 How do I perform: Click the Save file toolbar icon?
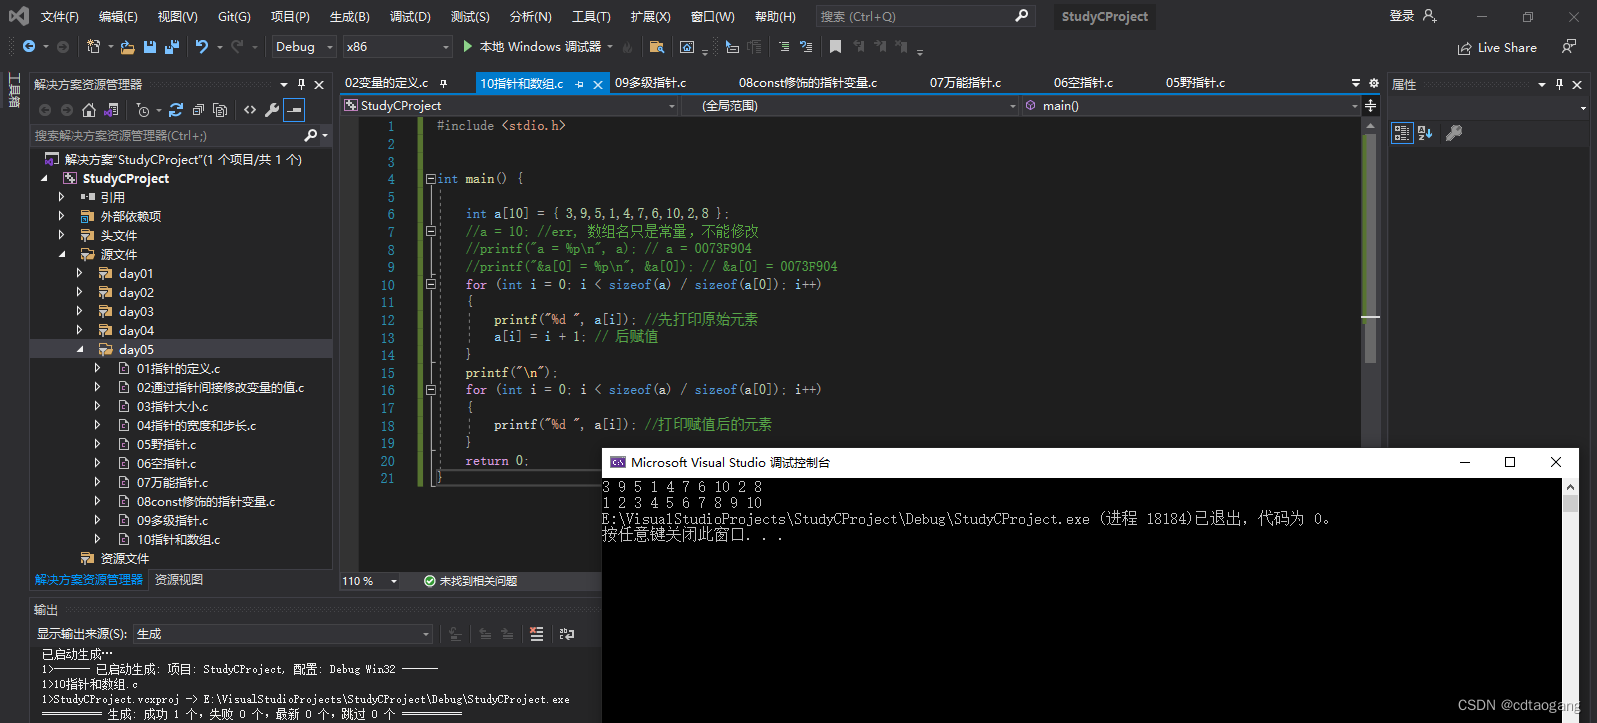coord(150,47)
